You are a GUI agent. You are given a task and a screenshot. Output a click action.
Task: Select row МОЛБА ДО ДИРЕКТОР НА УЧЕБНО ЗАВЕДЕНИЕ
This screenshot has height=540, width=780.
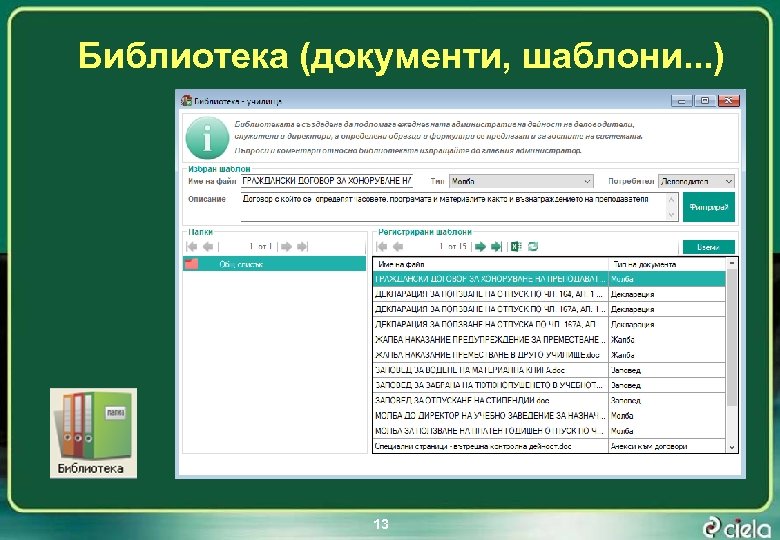pos(549,416)
